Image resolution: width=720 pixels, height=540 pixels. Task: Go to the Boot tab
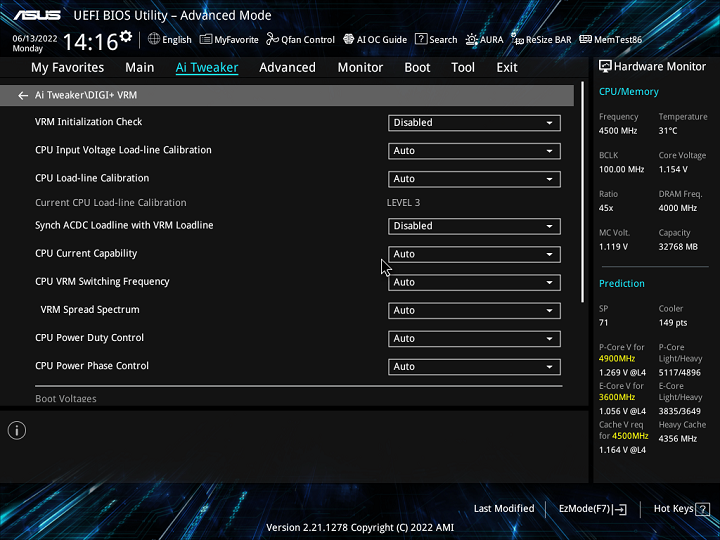[x=417, y=68]
